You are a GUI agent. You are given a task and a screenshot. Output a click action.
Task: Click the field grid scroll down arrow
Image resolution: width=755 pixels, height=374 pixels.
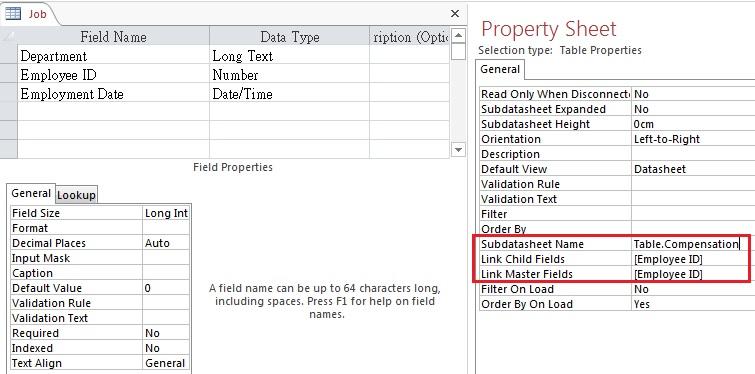458,150
